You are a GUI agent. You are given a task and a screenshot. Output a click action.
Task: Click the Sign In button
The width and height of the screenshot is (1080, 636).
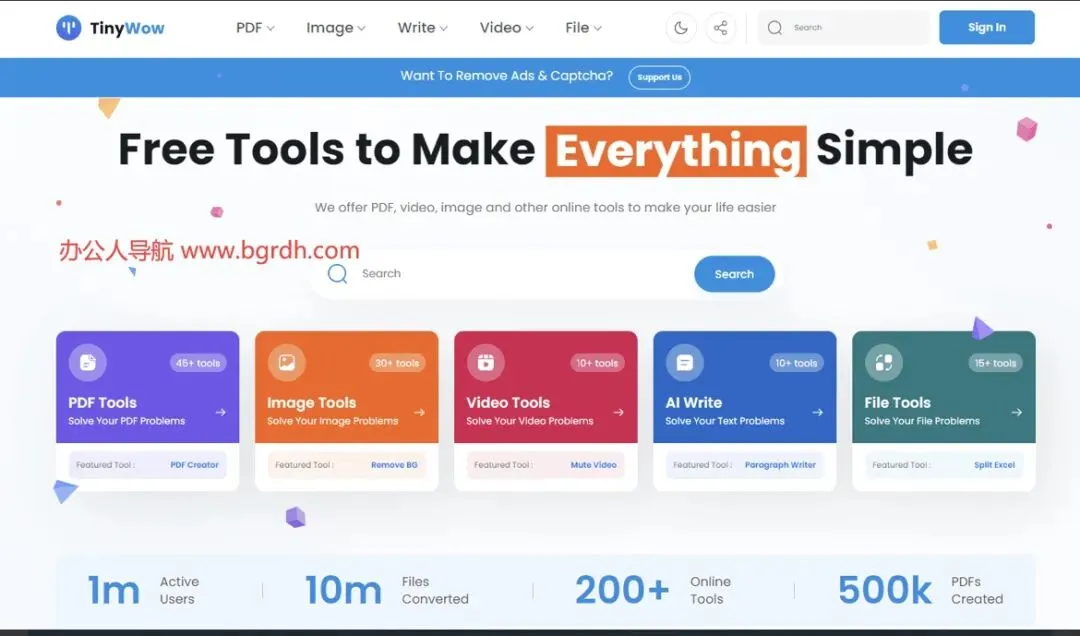(986, 28)
